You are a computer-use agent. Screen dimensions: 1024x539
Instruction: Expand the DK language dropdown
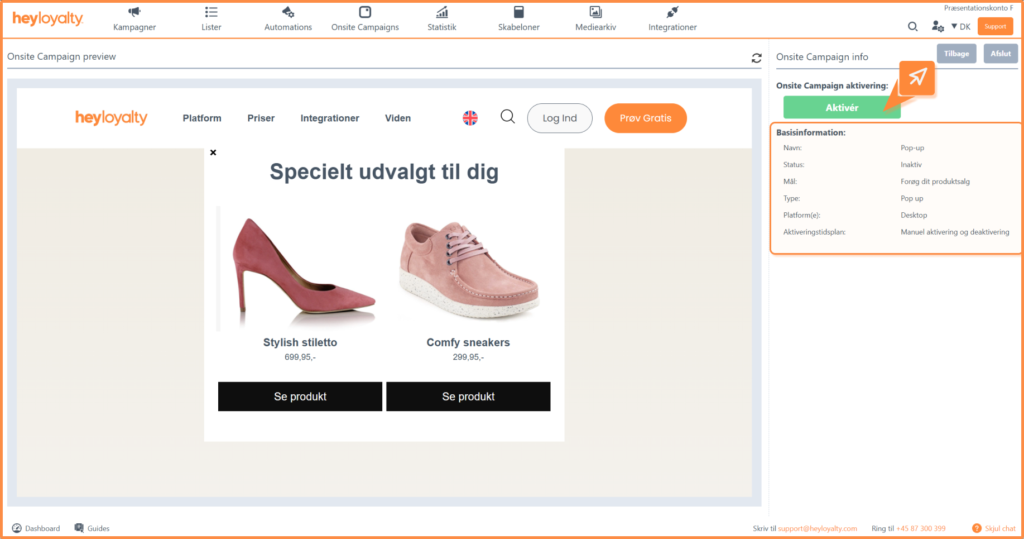coord(960,27)
